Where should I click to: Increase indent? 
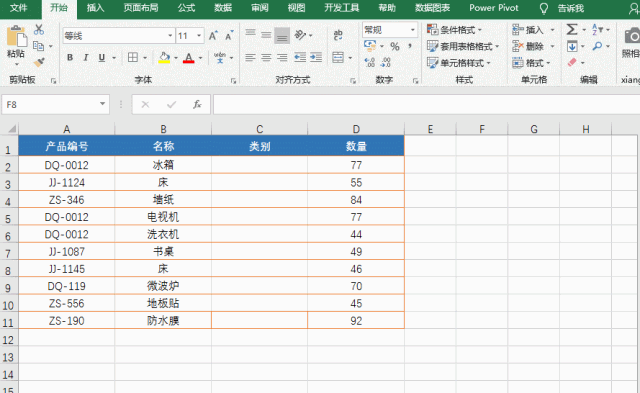tap(316, 58)
